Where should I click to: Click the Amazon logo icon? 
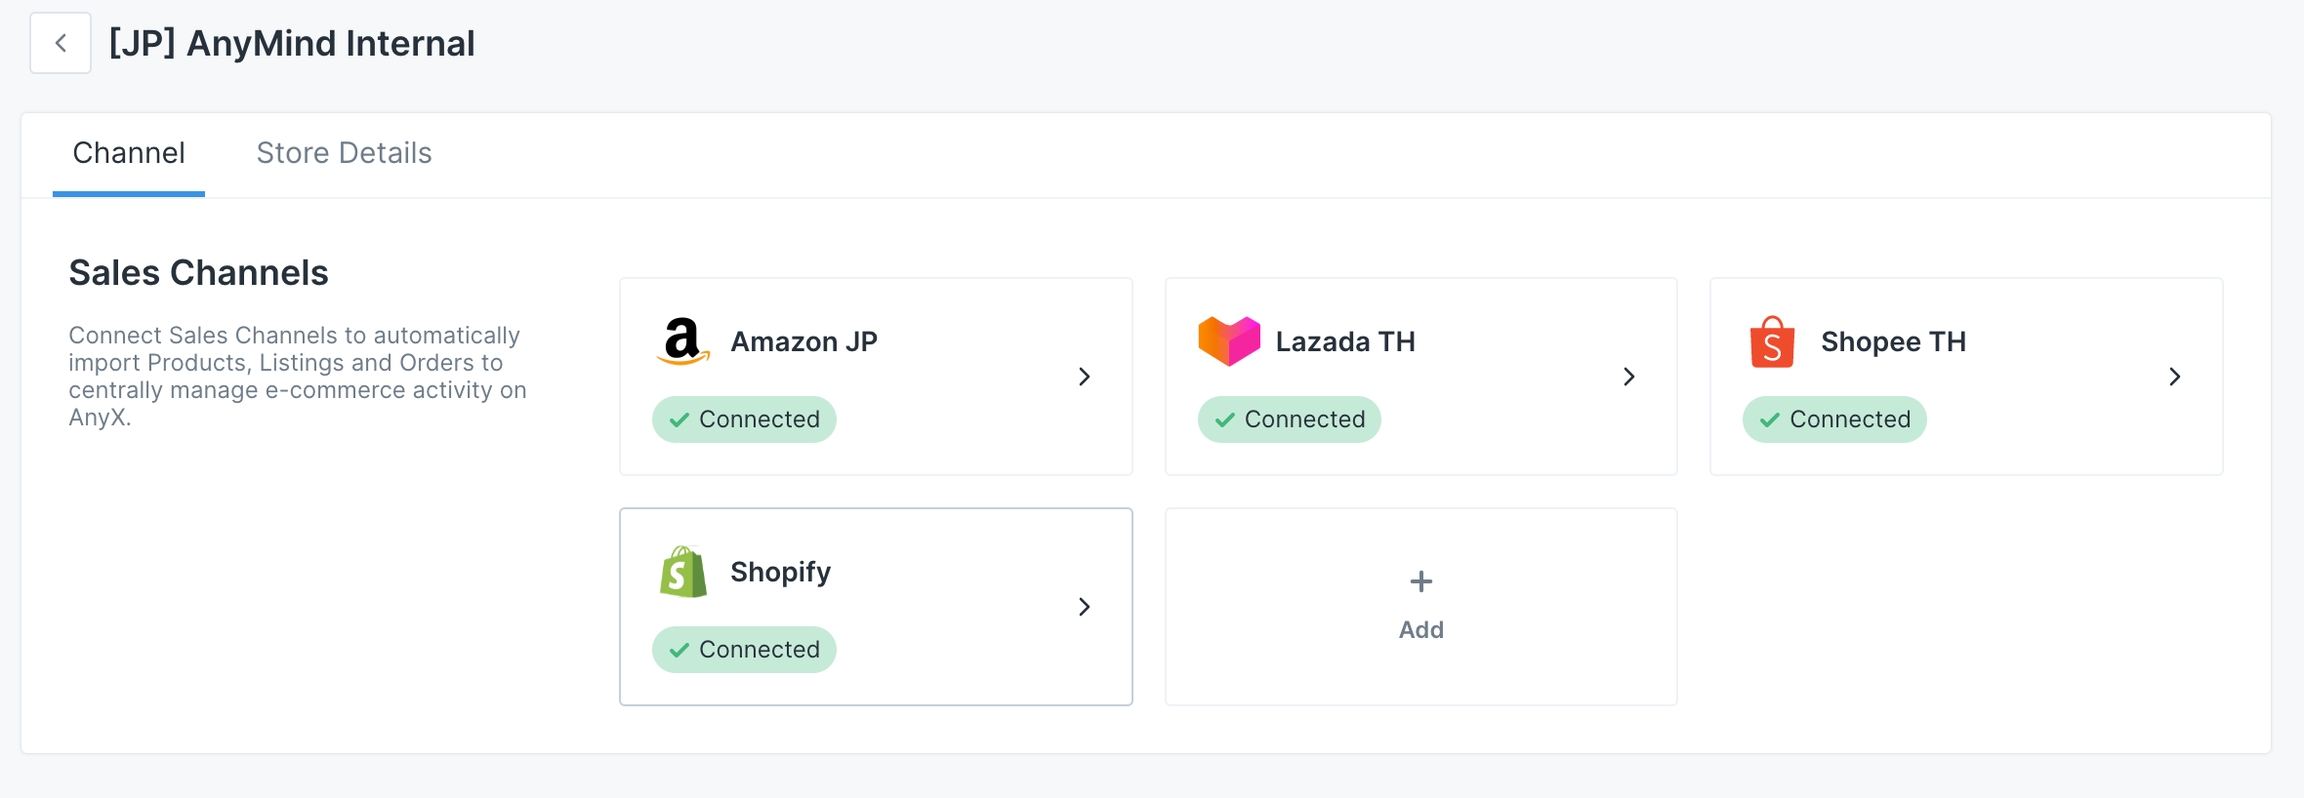(x=683, y=341)
